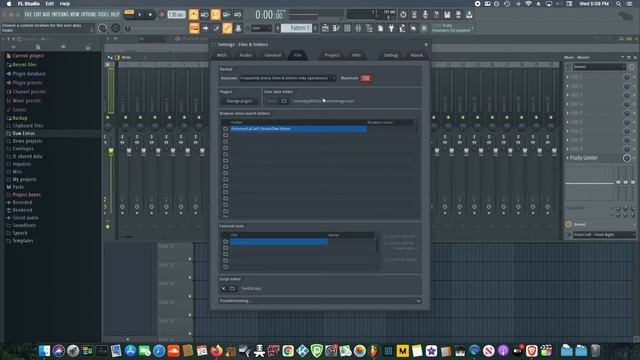Toggle the wait-for-input icon in the toolbar
Image resolution: width=640 pixels, height=360 pixels.
click(204, 14)
